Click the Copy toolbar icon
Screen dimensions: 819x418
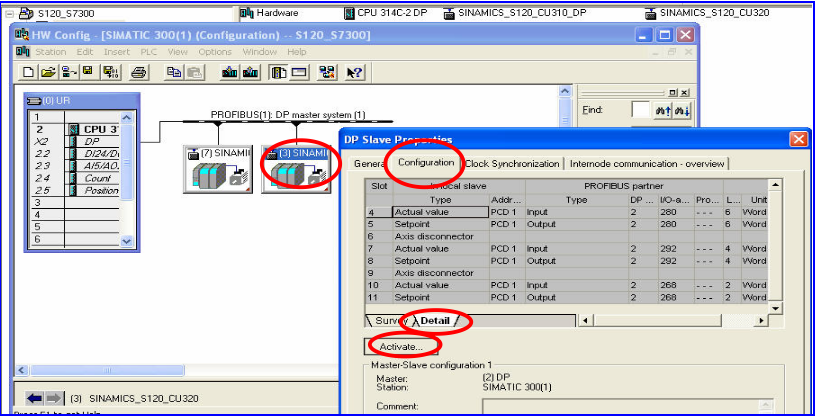(174, 72)
